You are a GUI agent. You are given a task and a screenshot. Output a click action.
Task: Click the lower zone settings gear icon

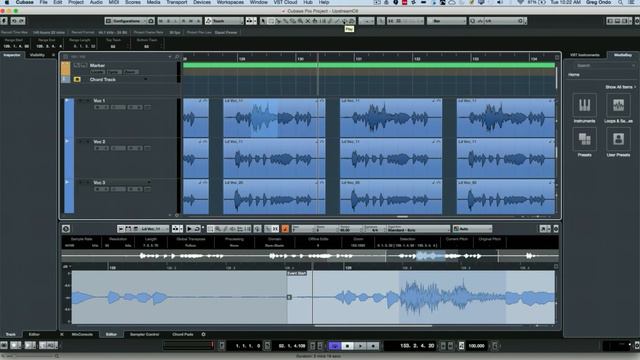pyautogui.click(x=203, y=334)
